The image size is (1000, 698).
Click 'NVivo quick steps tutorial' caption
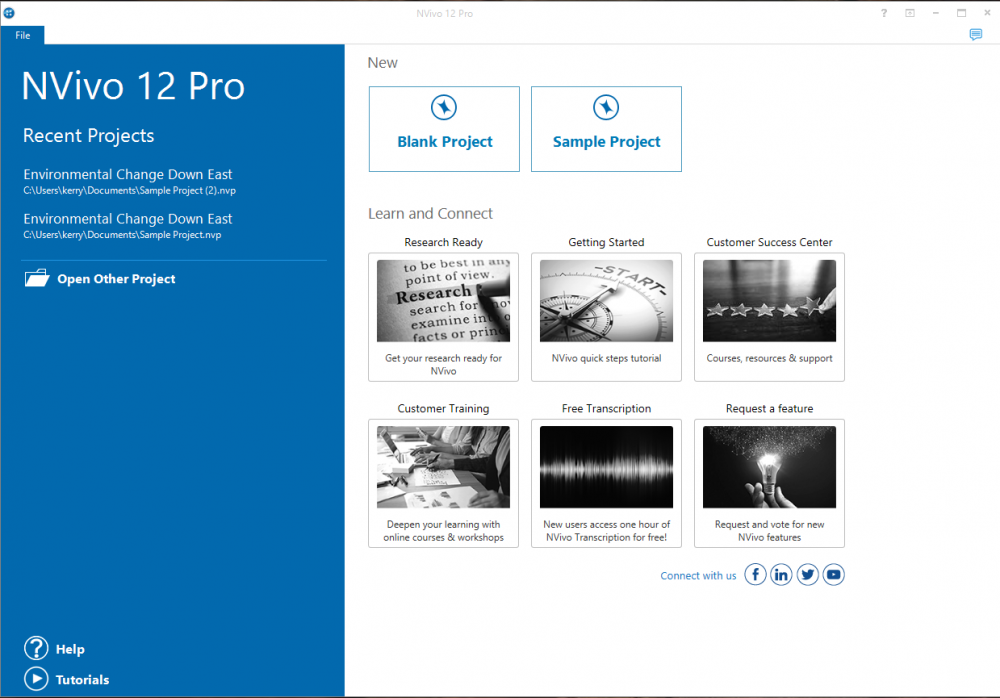tap(606, 358)
